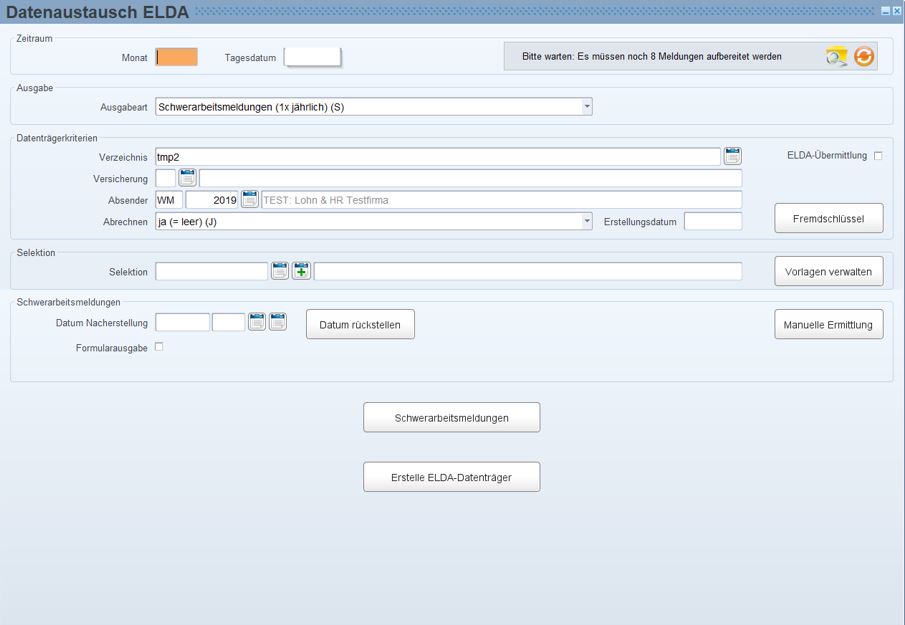Click the 'Bitte warten' status message
Viewport: 905px width, 625px height.
[652, 57]
